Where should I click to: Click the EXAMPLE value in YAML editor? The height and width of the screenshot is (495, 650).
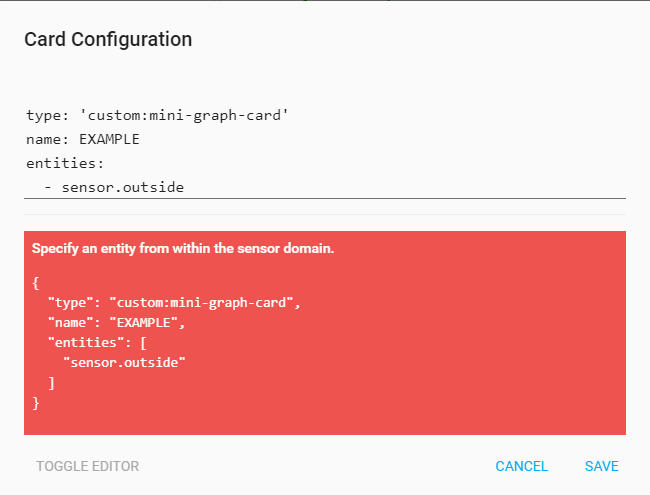[109, 139]
